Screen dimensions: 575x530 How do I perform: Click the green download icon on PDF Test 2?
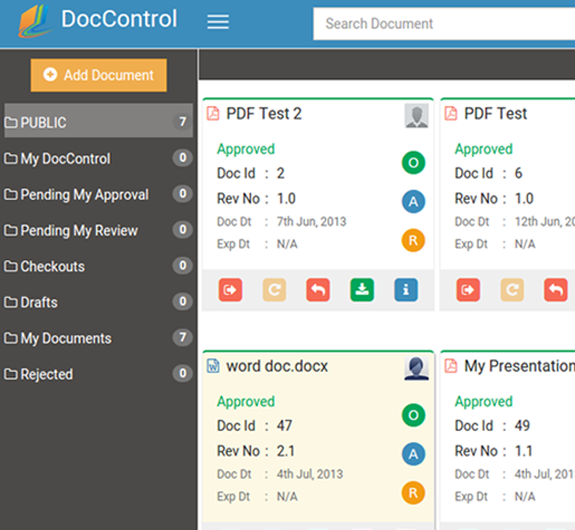pos(362,290)
